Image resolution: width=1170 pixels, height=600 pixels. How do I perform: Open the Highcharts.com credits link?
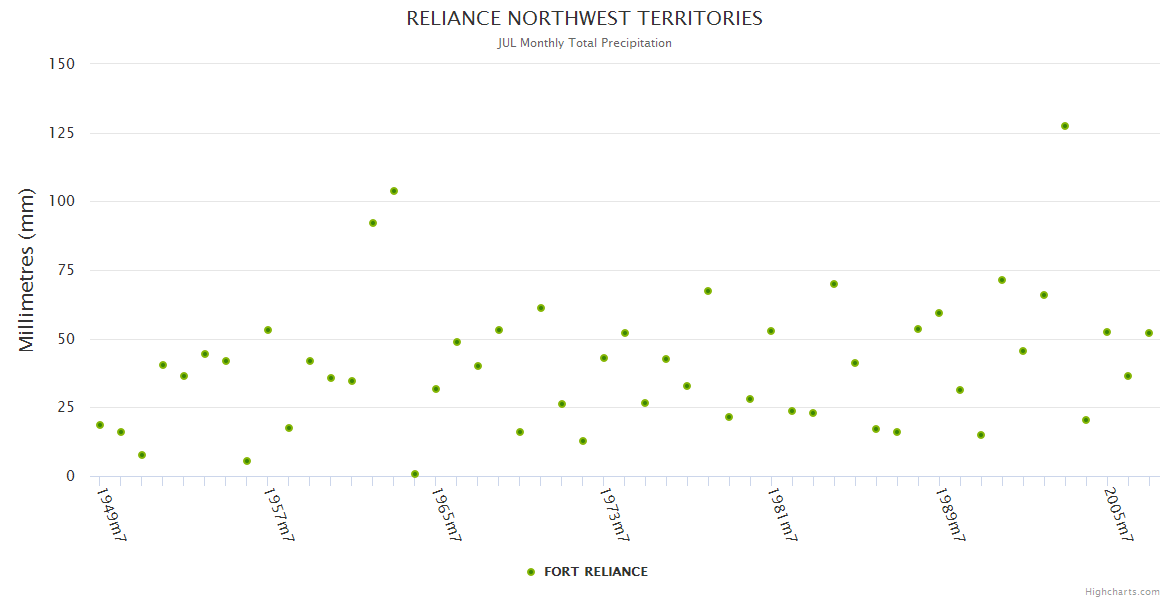click(x=1122, y=591)
